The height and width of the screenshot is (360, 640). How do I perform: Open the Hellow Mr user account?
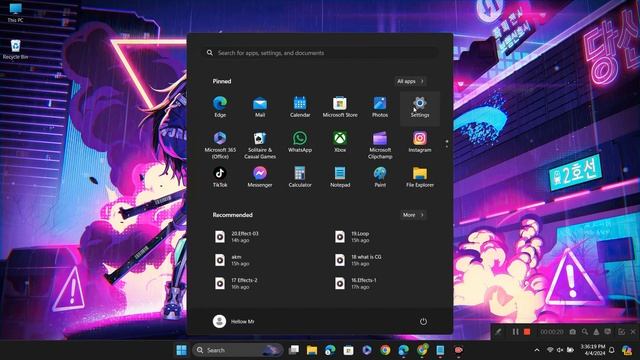click(x=233, y=322)
